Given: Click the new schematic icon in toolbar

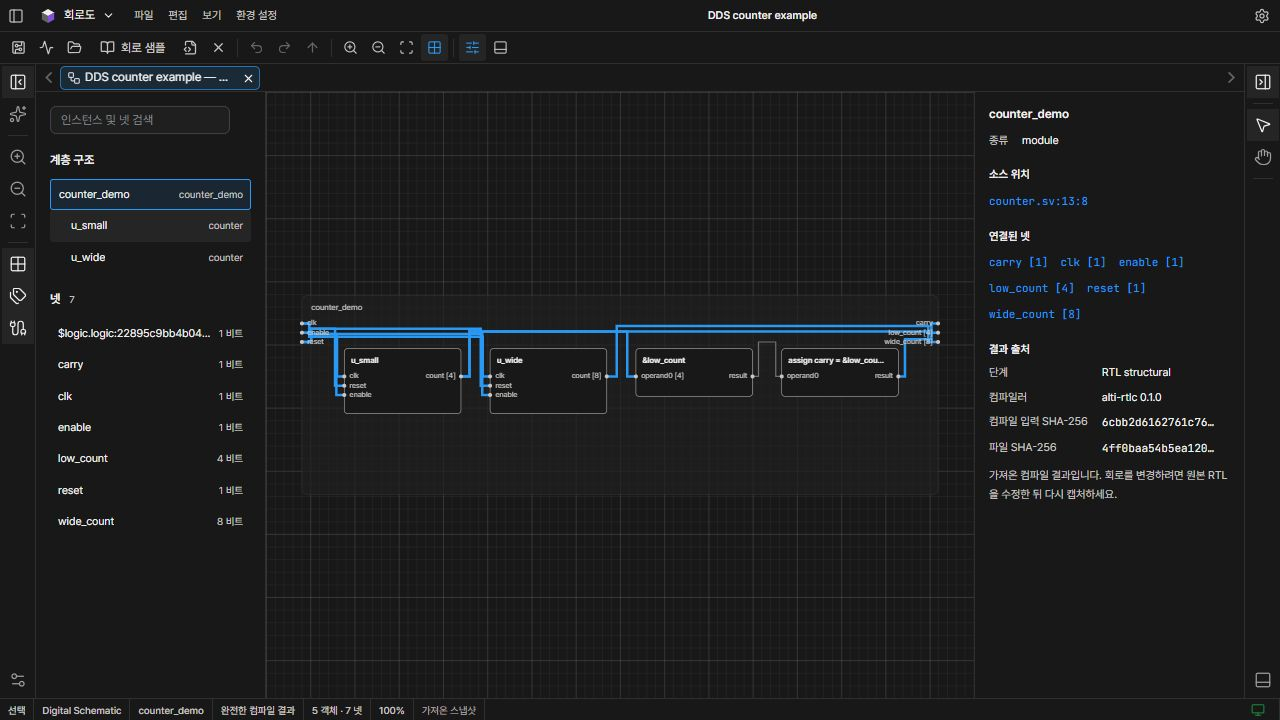Looking at the screenshot, I should click(18, 48).
